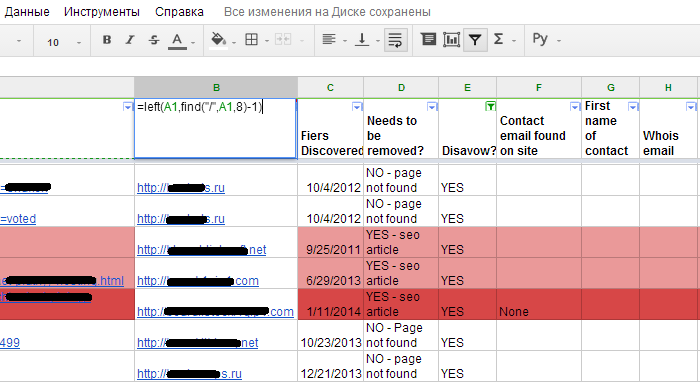Select the cell containing None
700x382 pixels.
click(539, 304)
